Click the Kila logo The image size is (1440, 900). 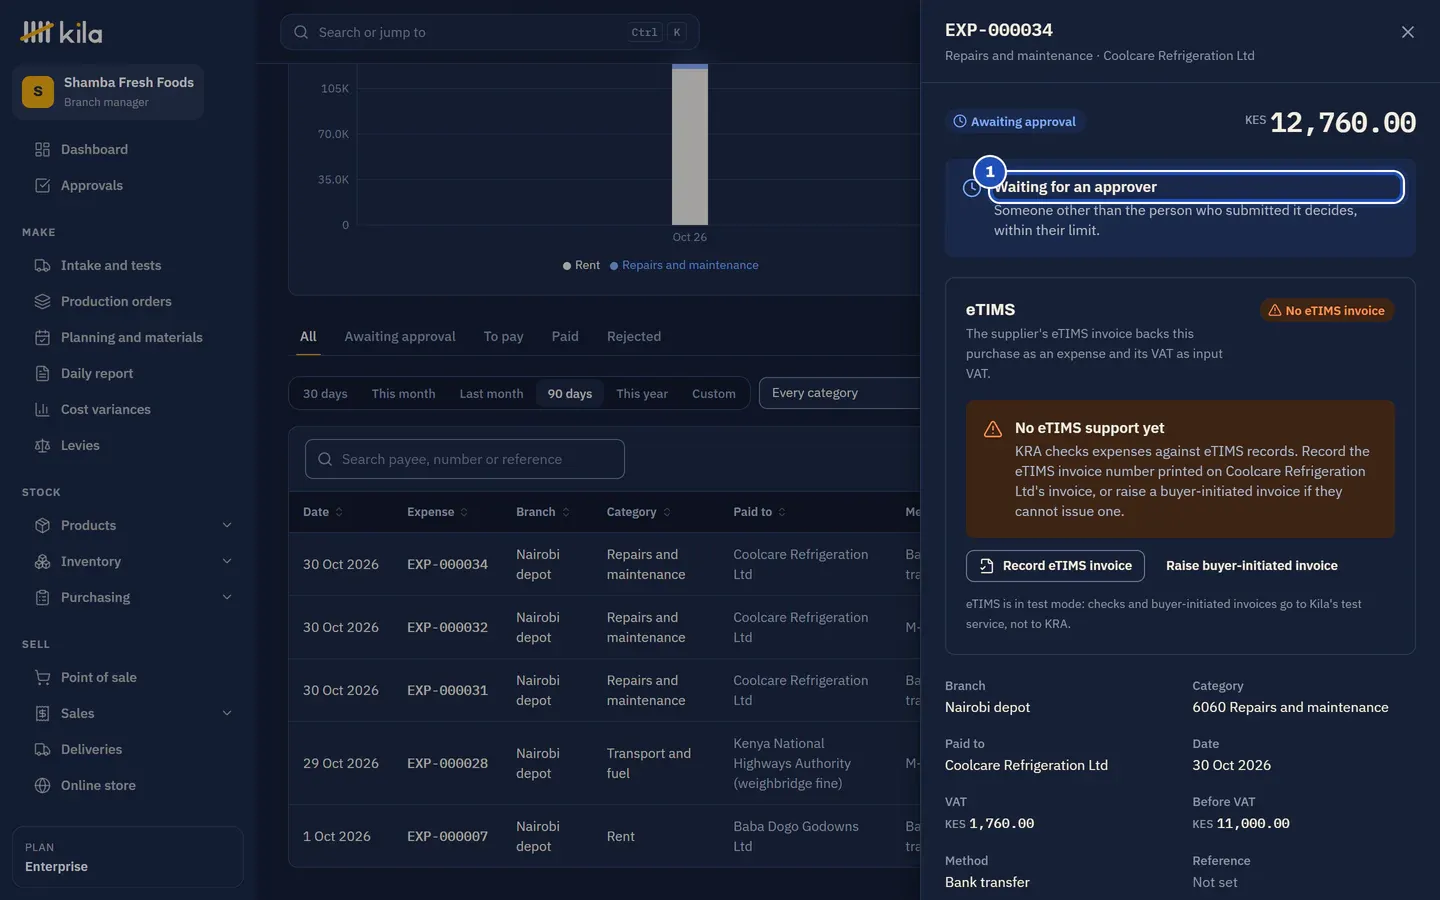[x=61, y=32]
